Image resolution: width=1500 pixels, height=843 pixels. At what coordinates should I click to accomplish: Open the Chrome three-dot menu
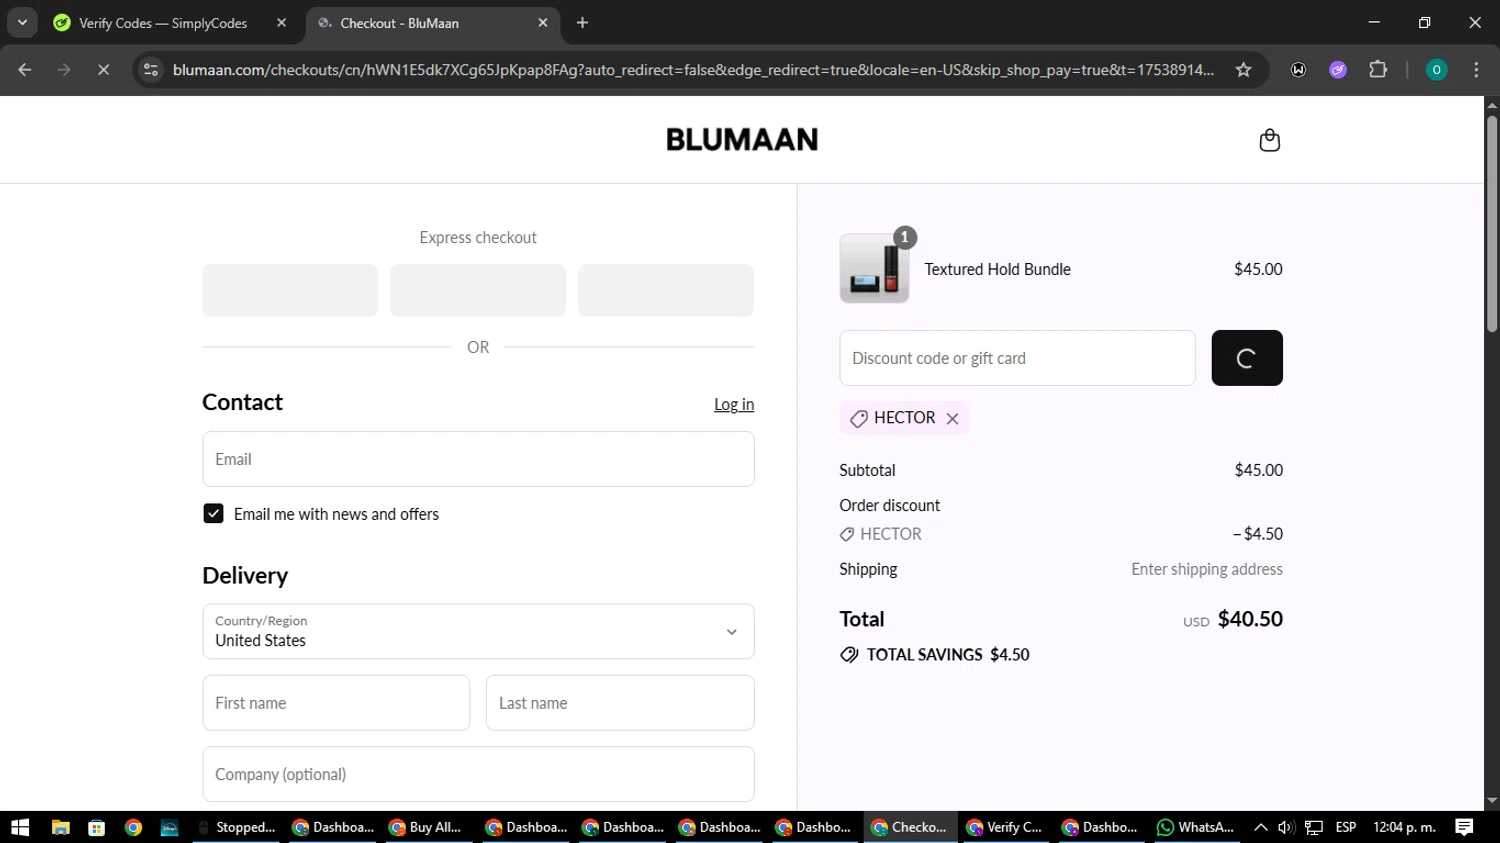pos(1476,70)
